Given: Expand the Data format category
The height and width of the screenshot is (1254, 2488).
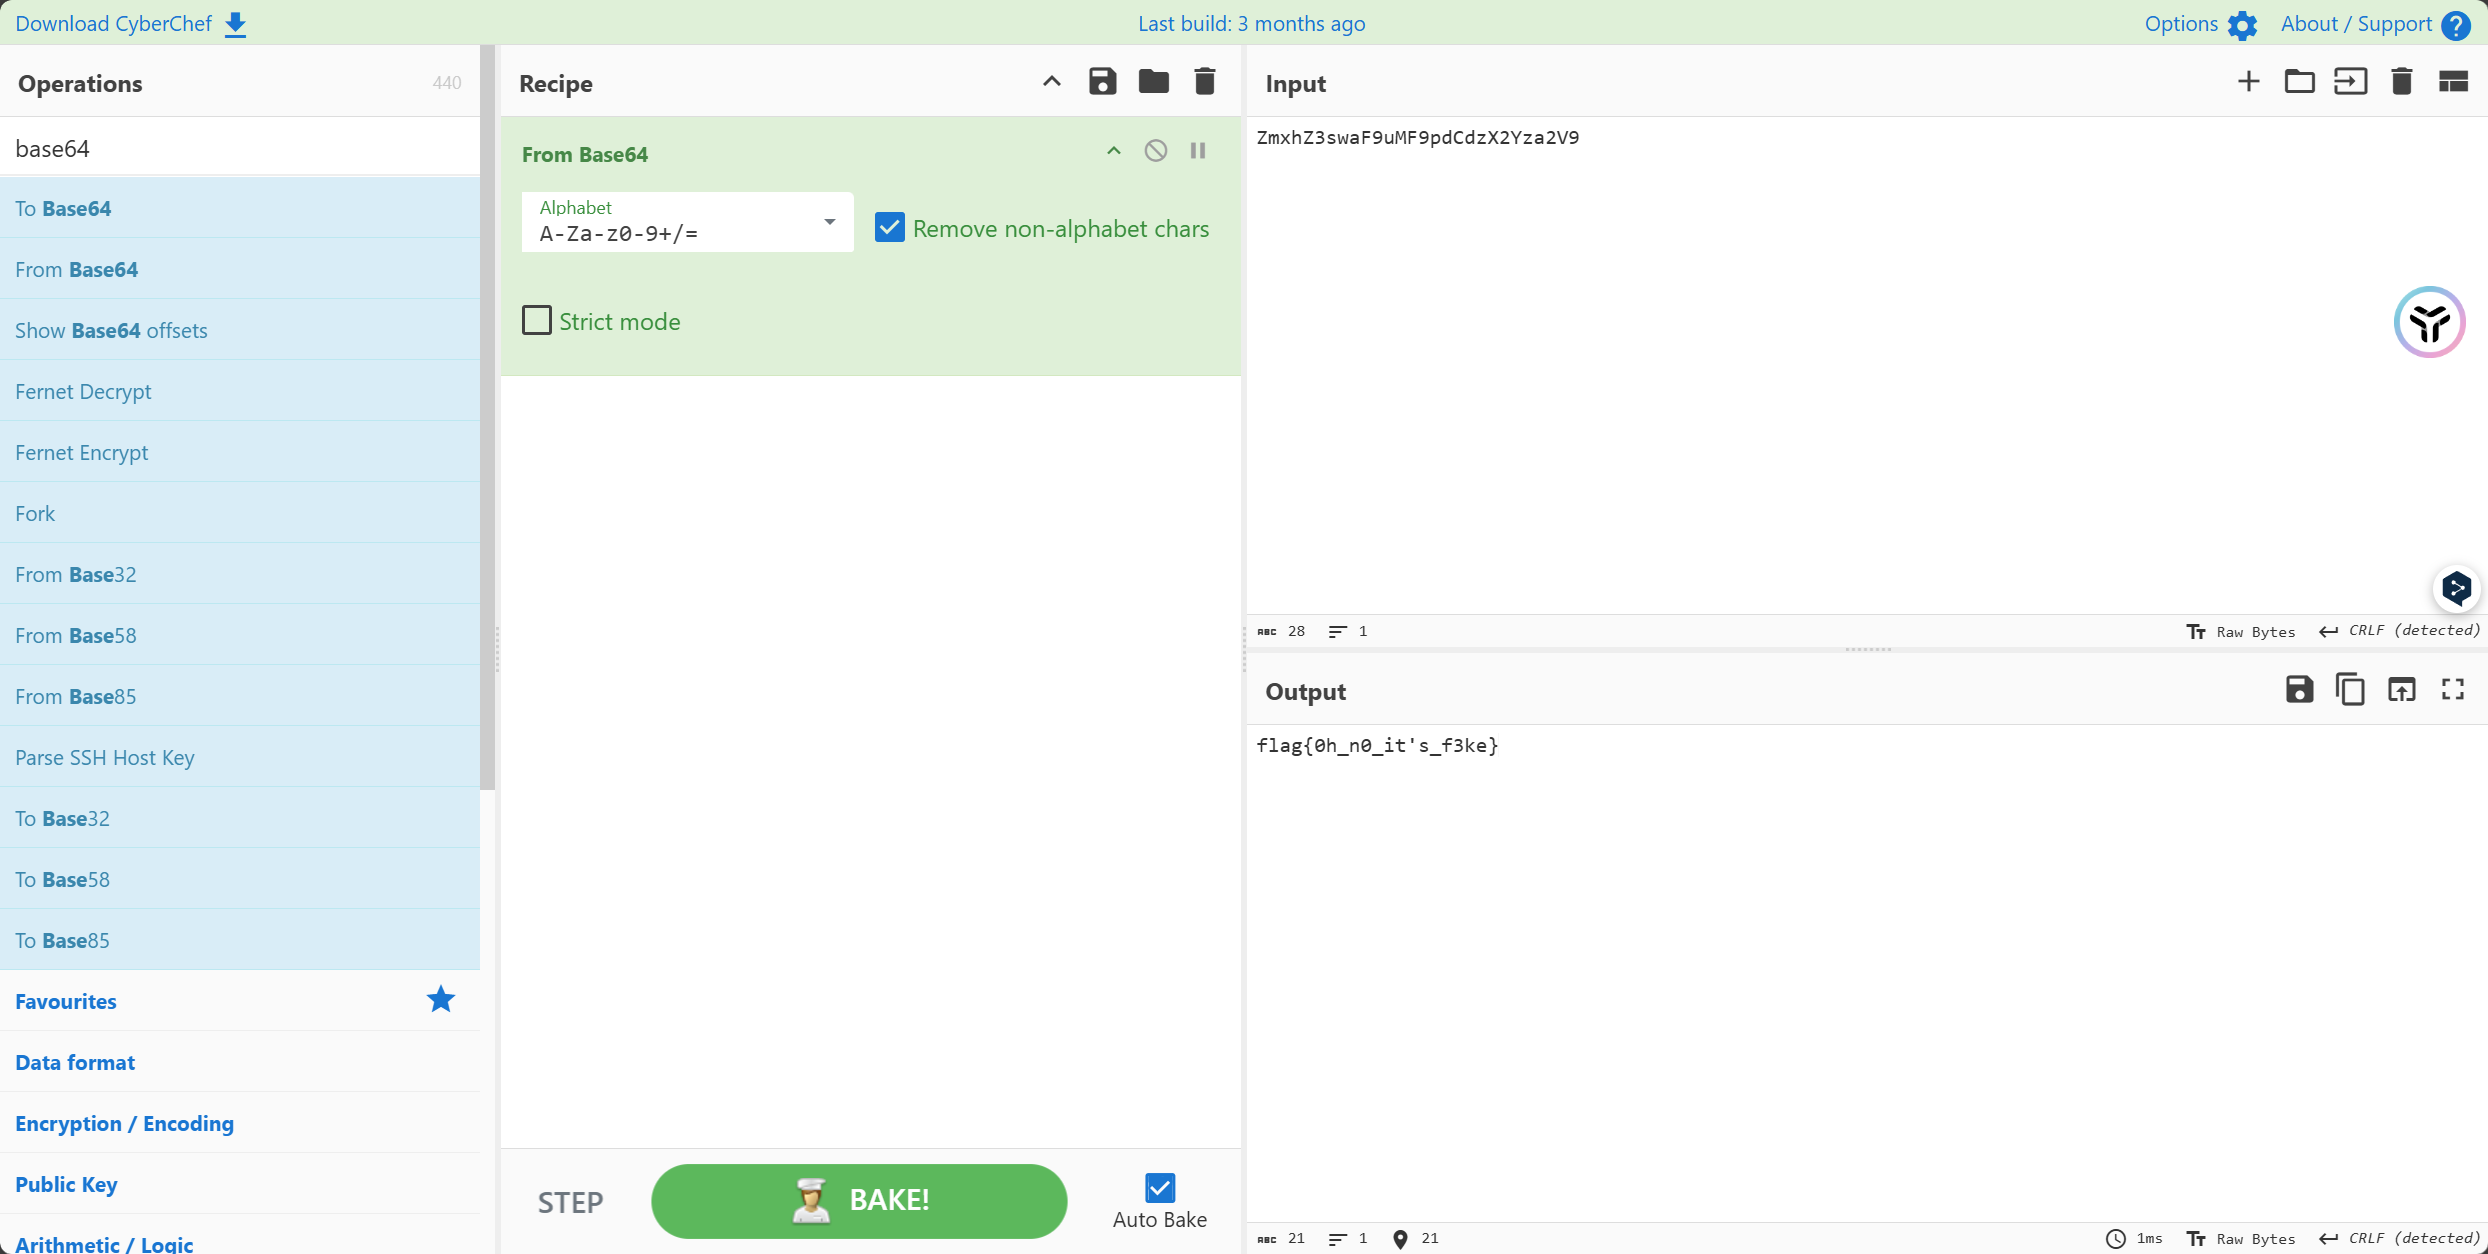Looking at the screenshot, I should click(75, 1062).
